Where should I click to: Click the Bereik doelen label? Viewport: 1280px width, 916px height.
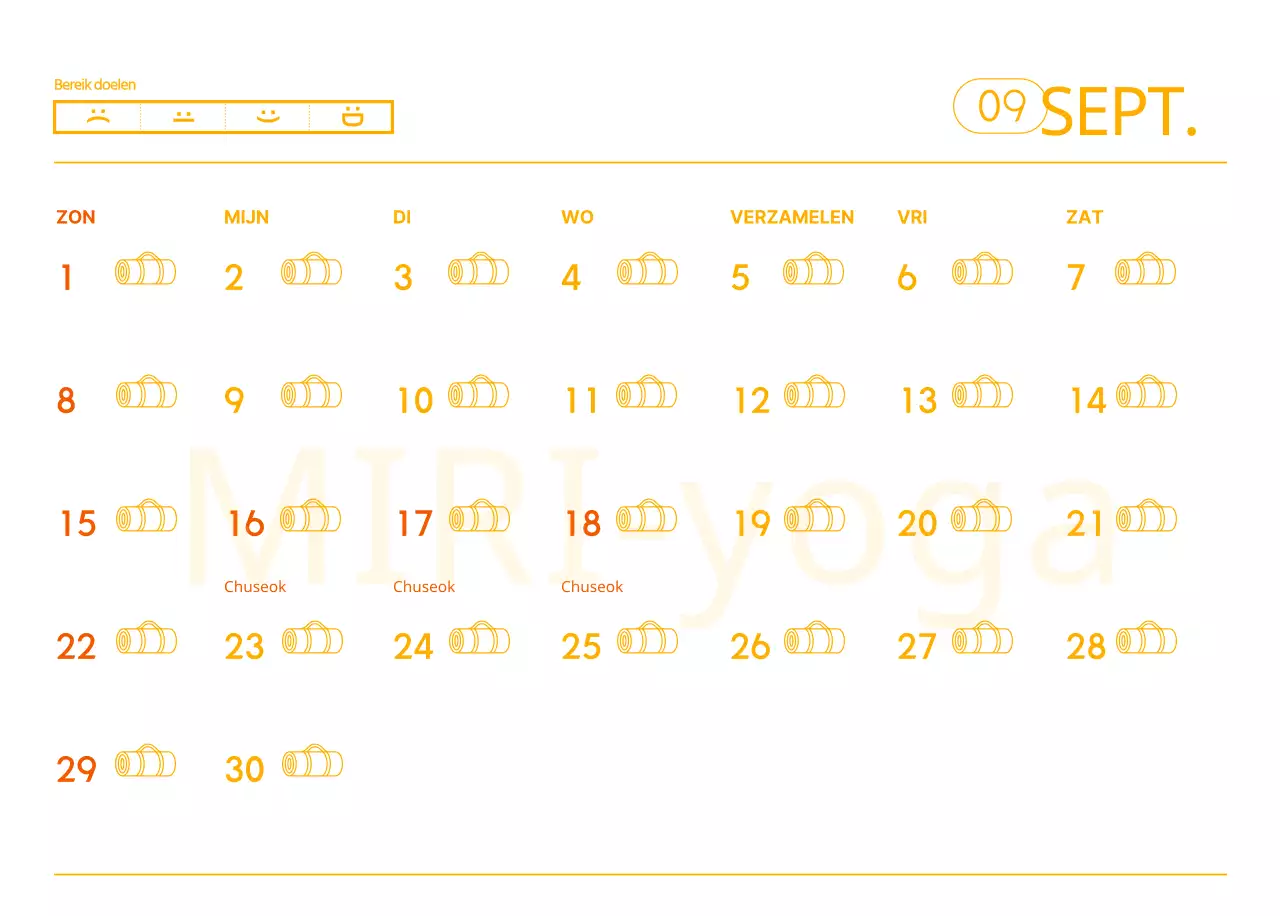pyautogui.click(x=95, y=85)
